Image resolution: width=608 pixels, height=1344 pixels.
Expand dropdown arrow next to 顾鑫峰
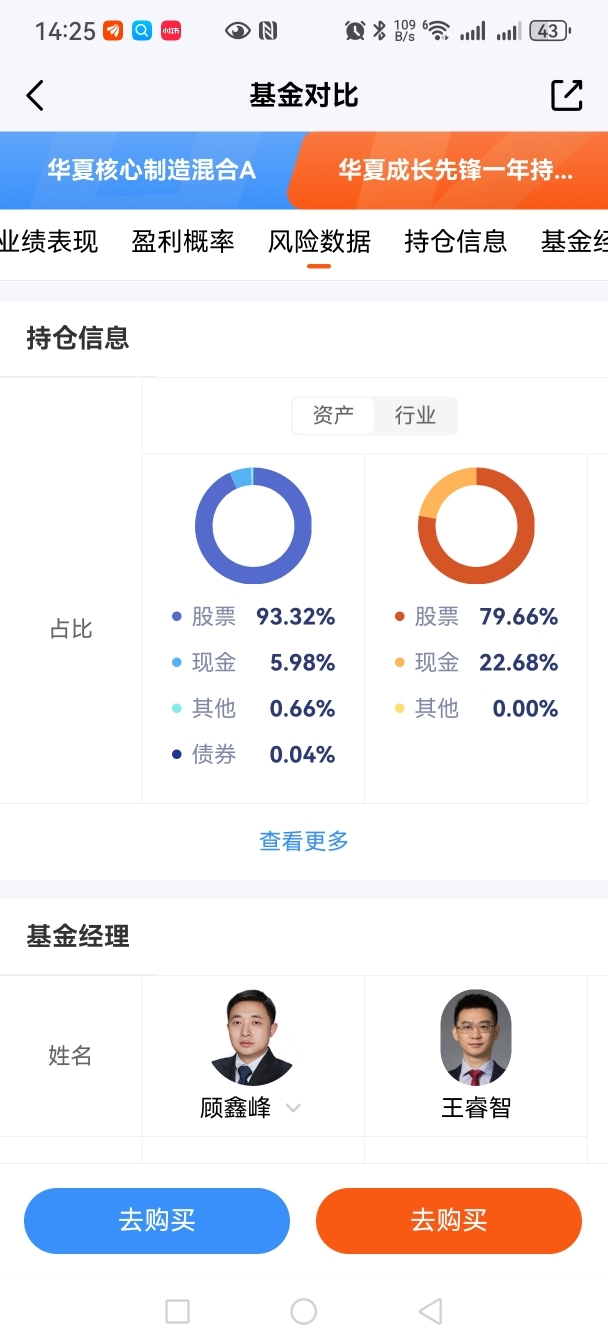pyautogui.click(x=293, y=1108)
